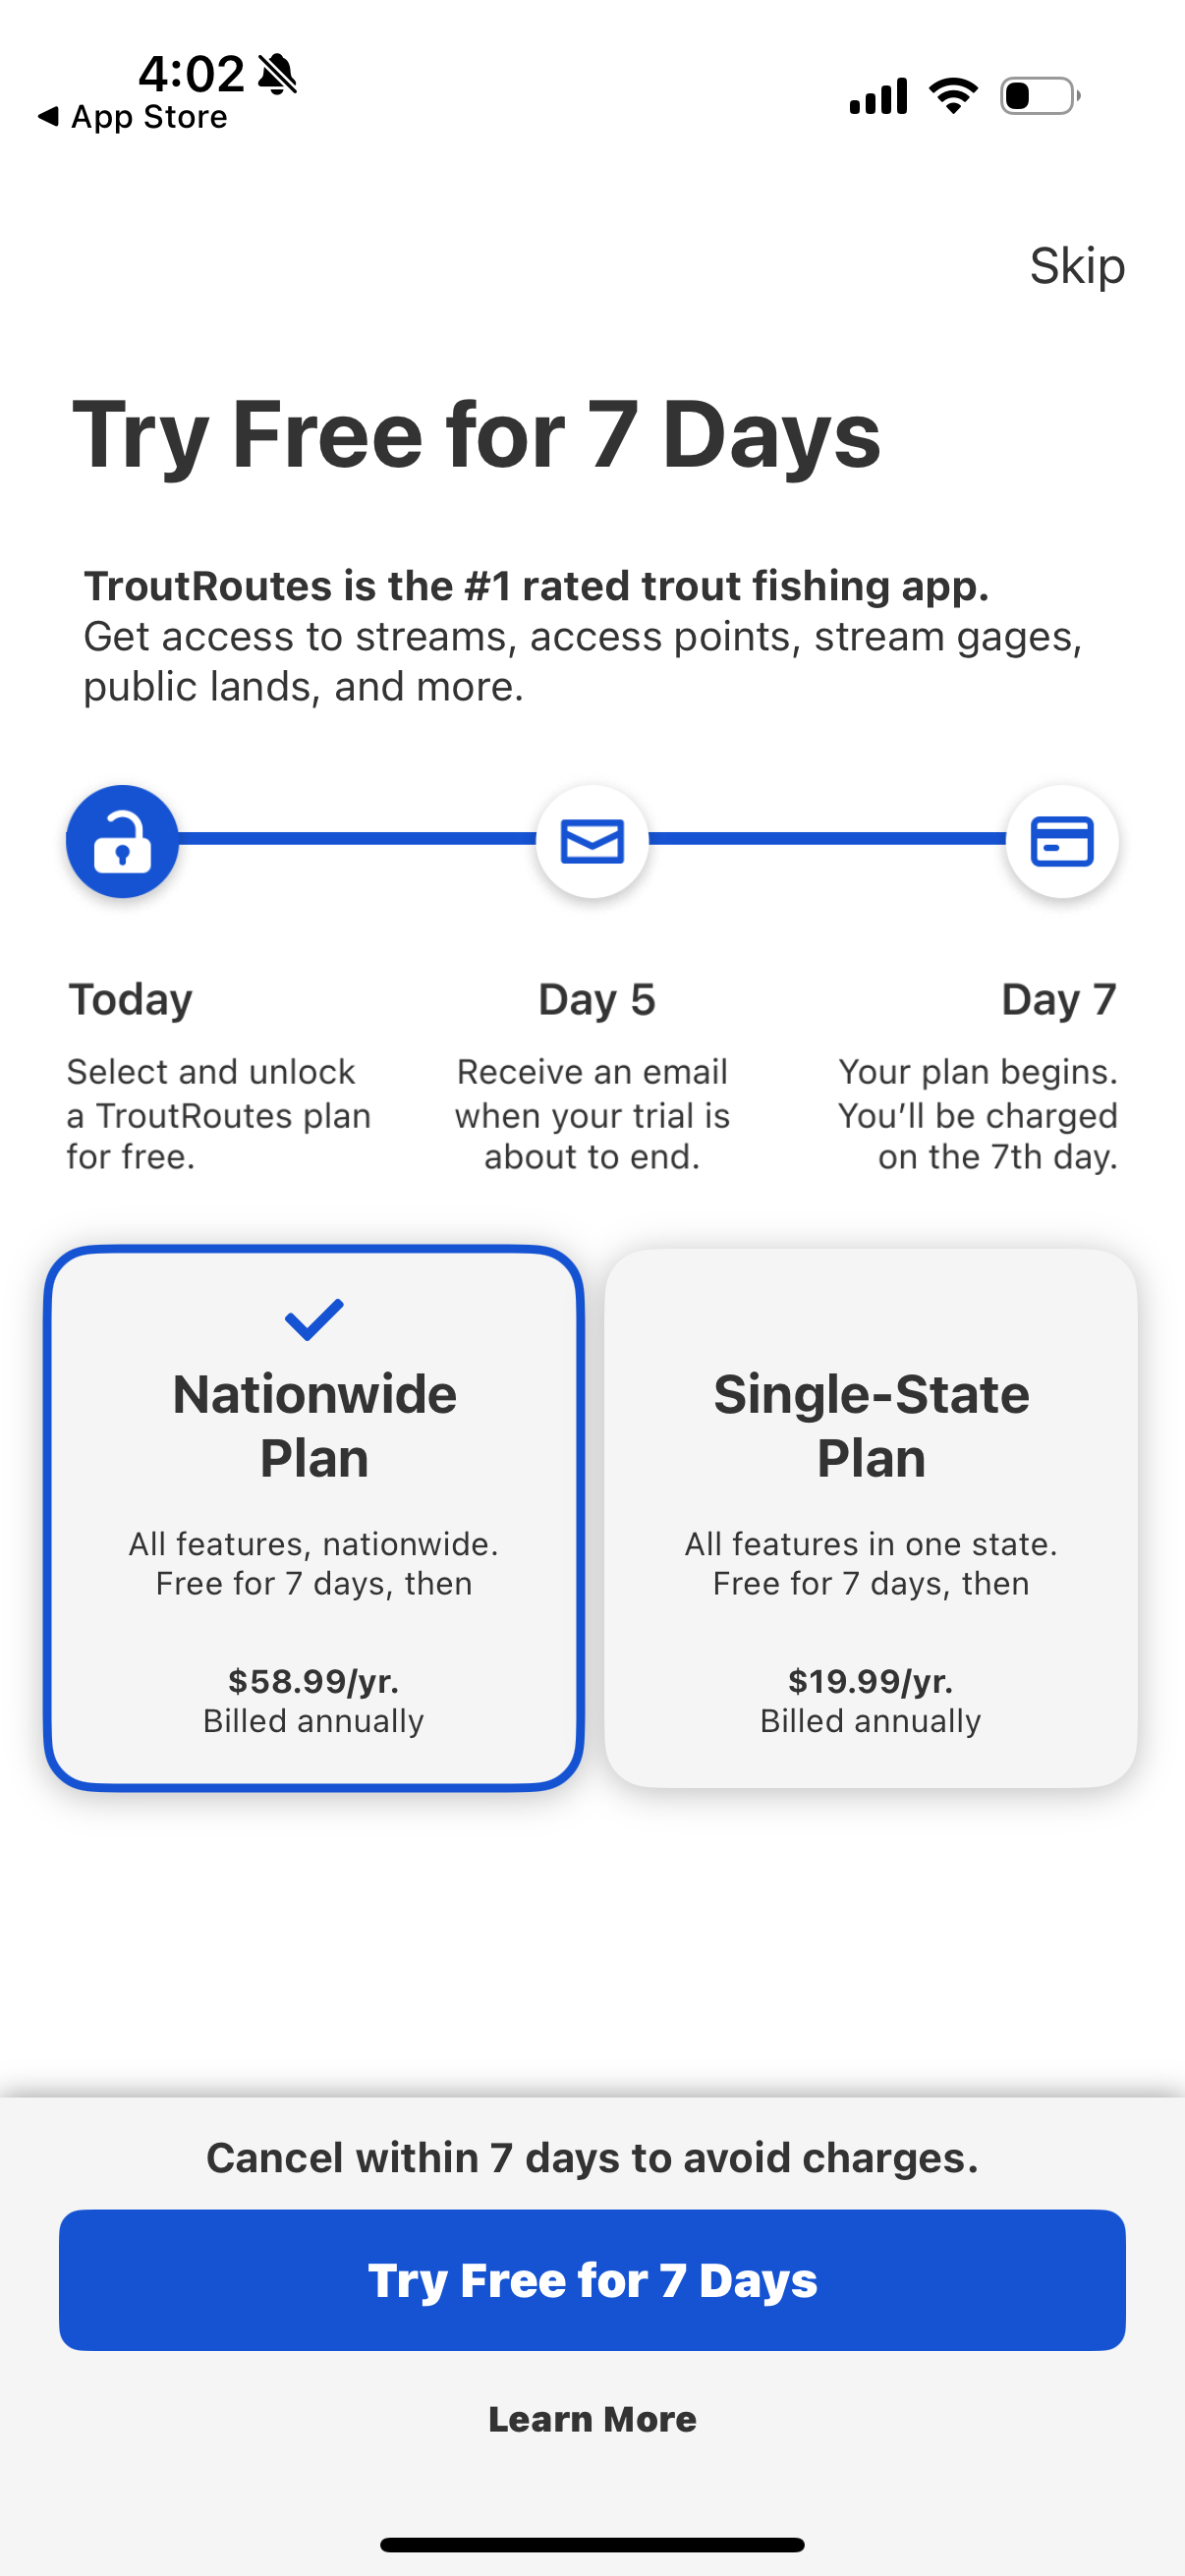Select the Single-State Plan option

[870, 1517]
